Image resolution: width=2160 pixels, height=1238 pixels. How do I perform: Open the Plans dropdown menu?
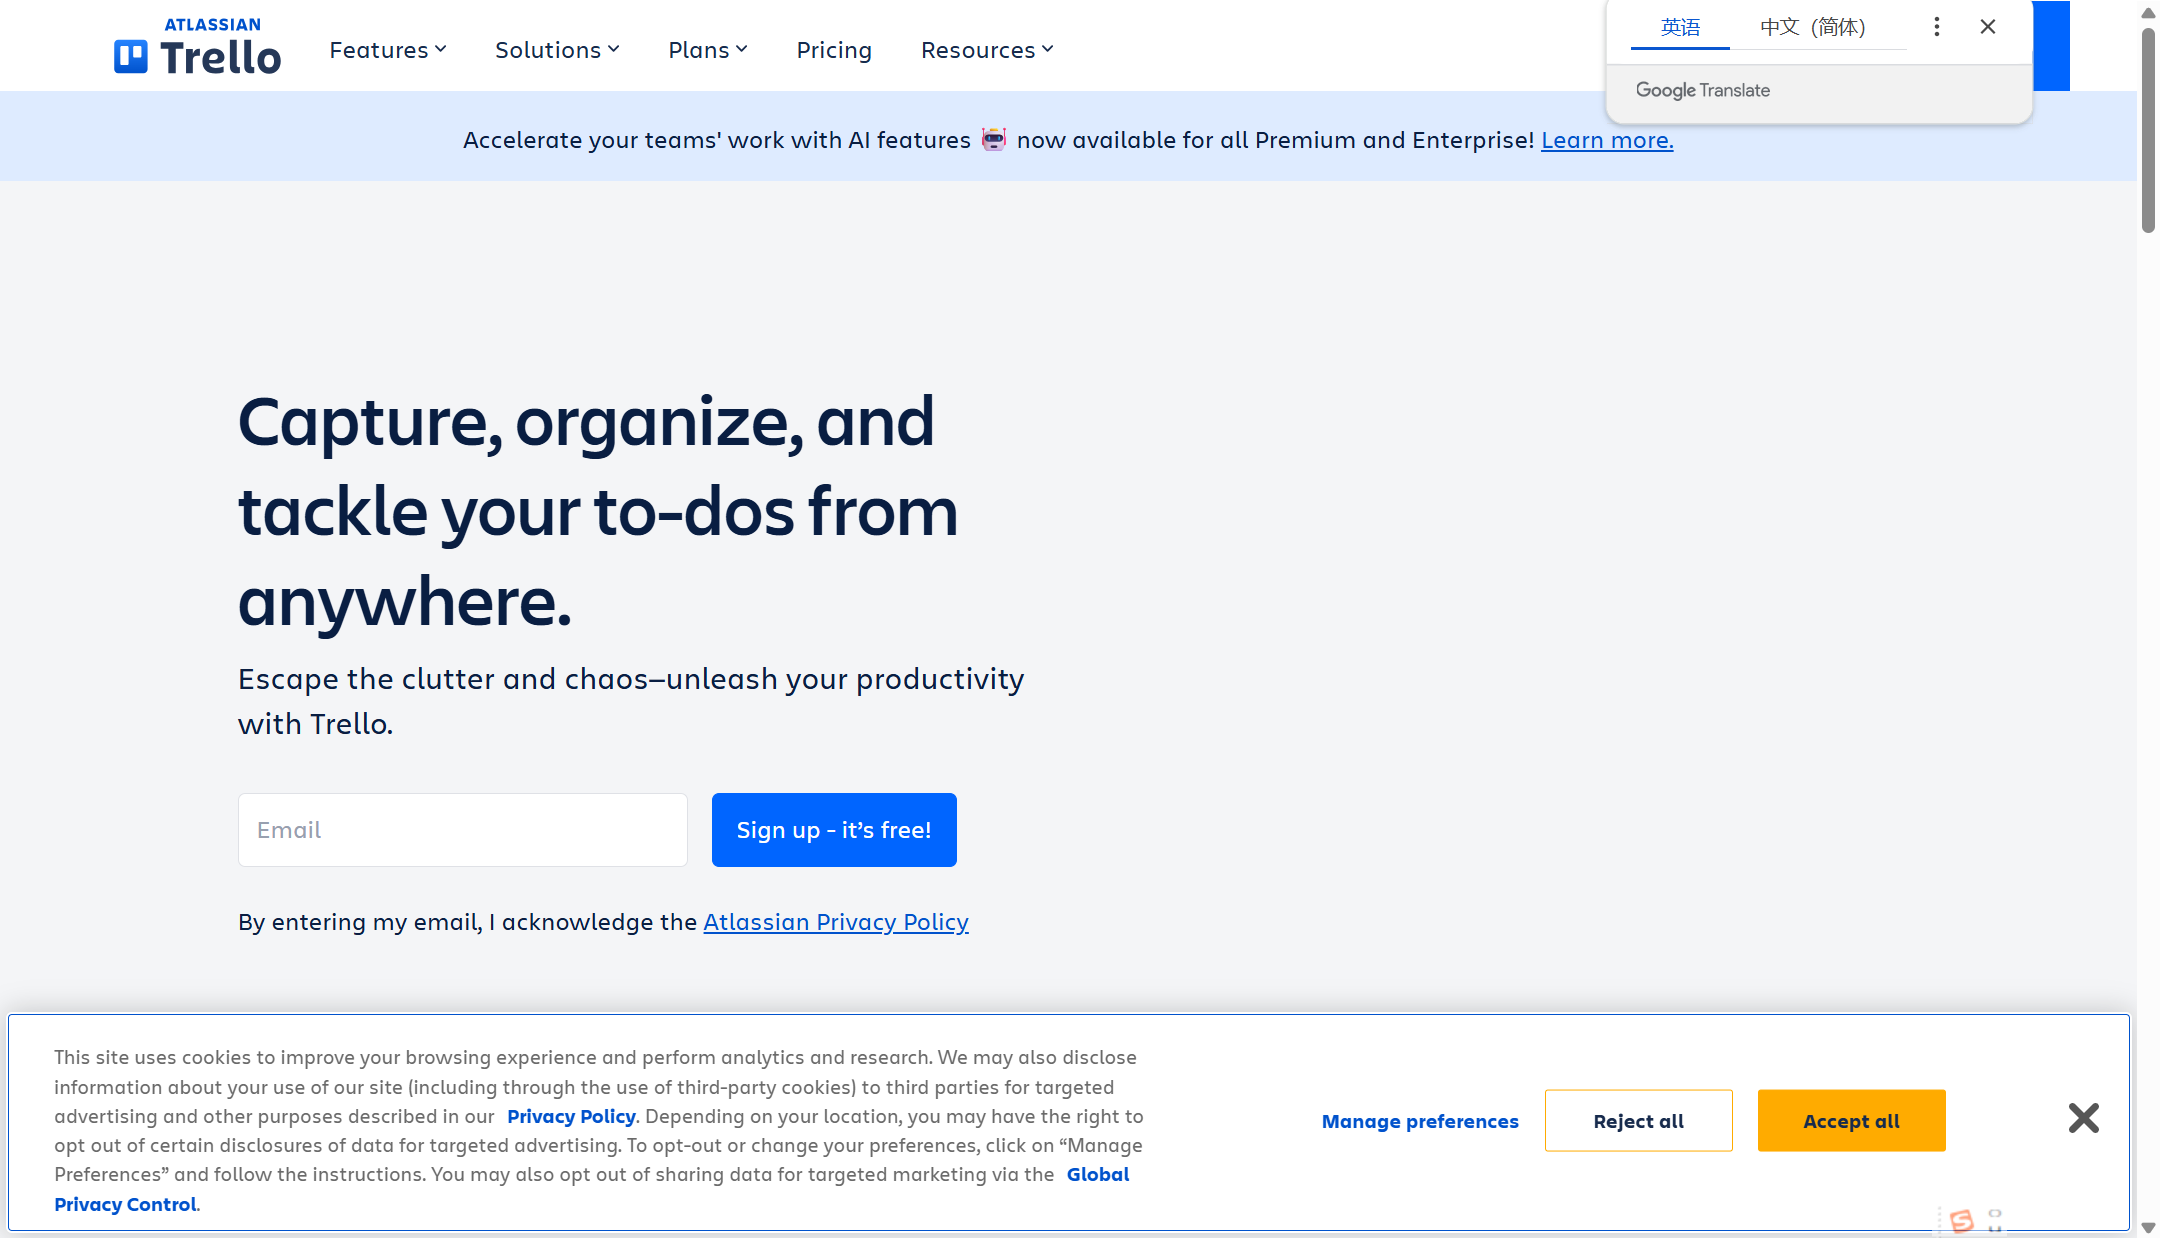click(708, 50)
